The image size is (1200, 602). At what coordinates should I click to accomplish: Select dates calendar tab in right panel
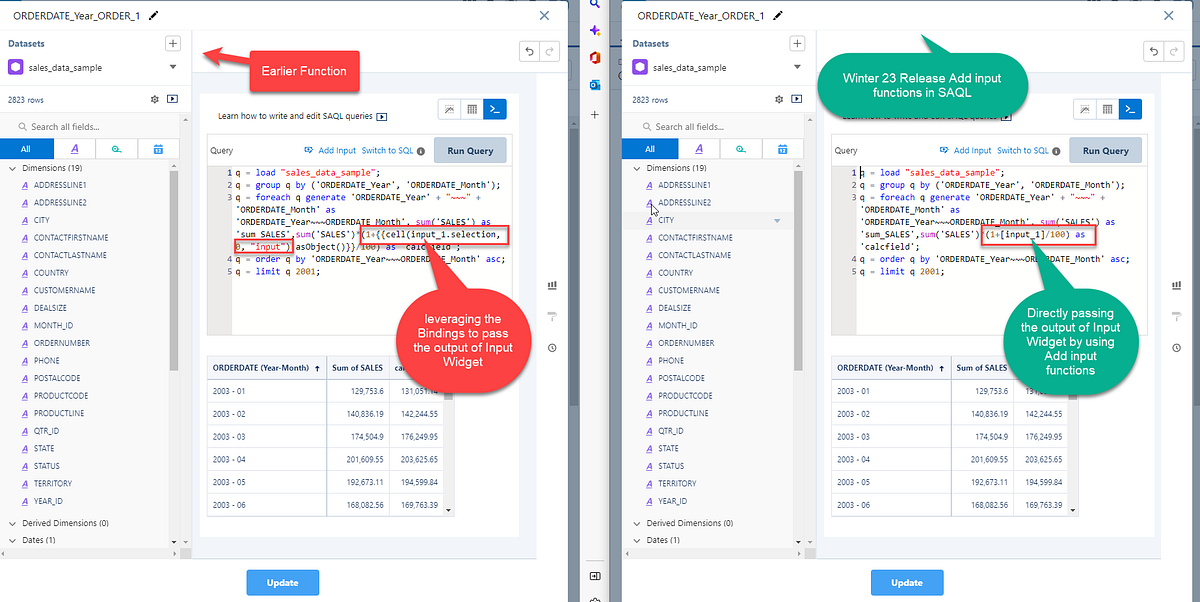click(x=783, y=149)
